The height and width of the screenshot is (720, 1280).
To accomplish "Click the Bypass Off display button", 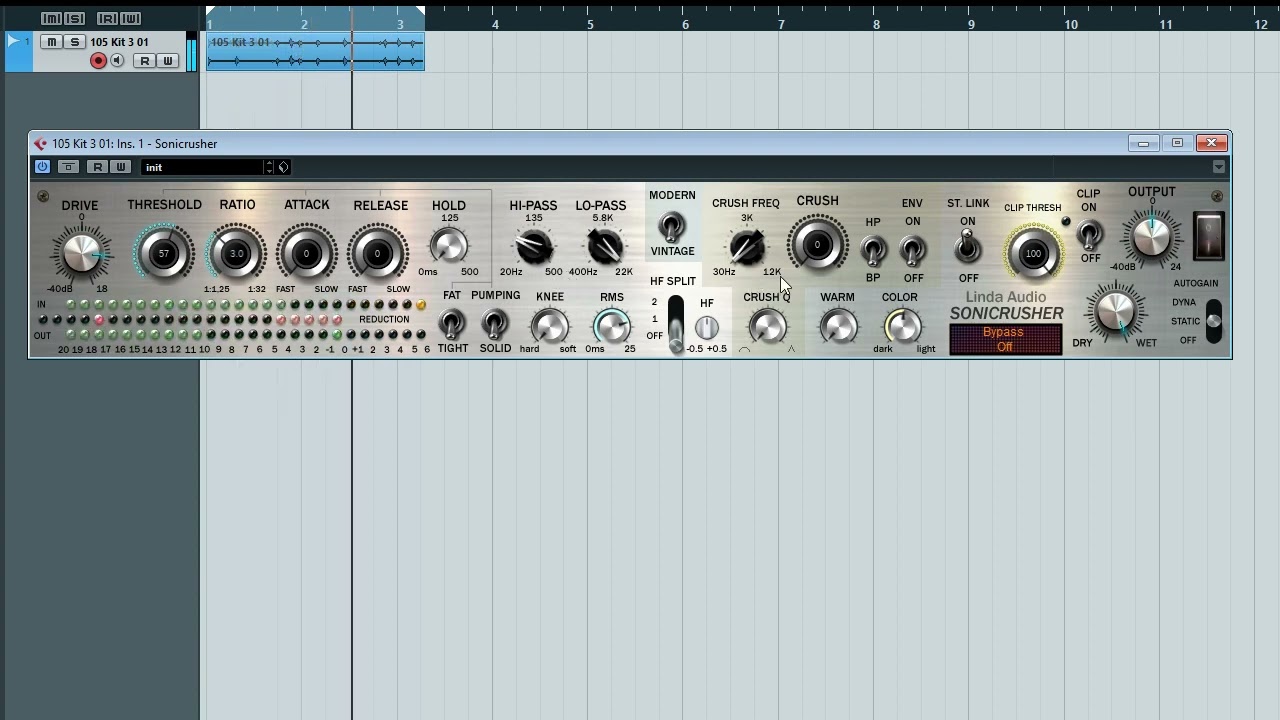I will pyautogui.click(x=1005, y=339).
